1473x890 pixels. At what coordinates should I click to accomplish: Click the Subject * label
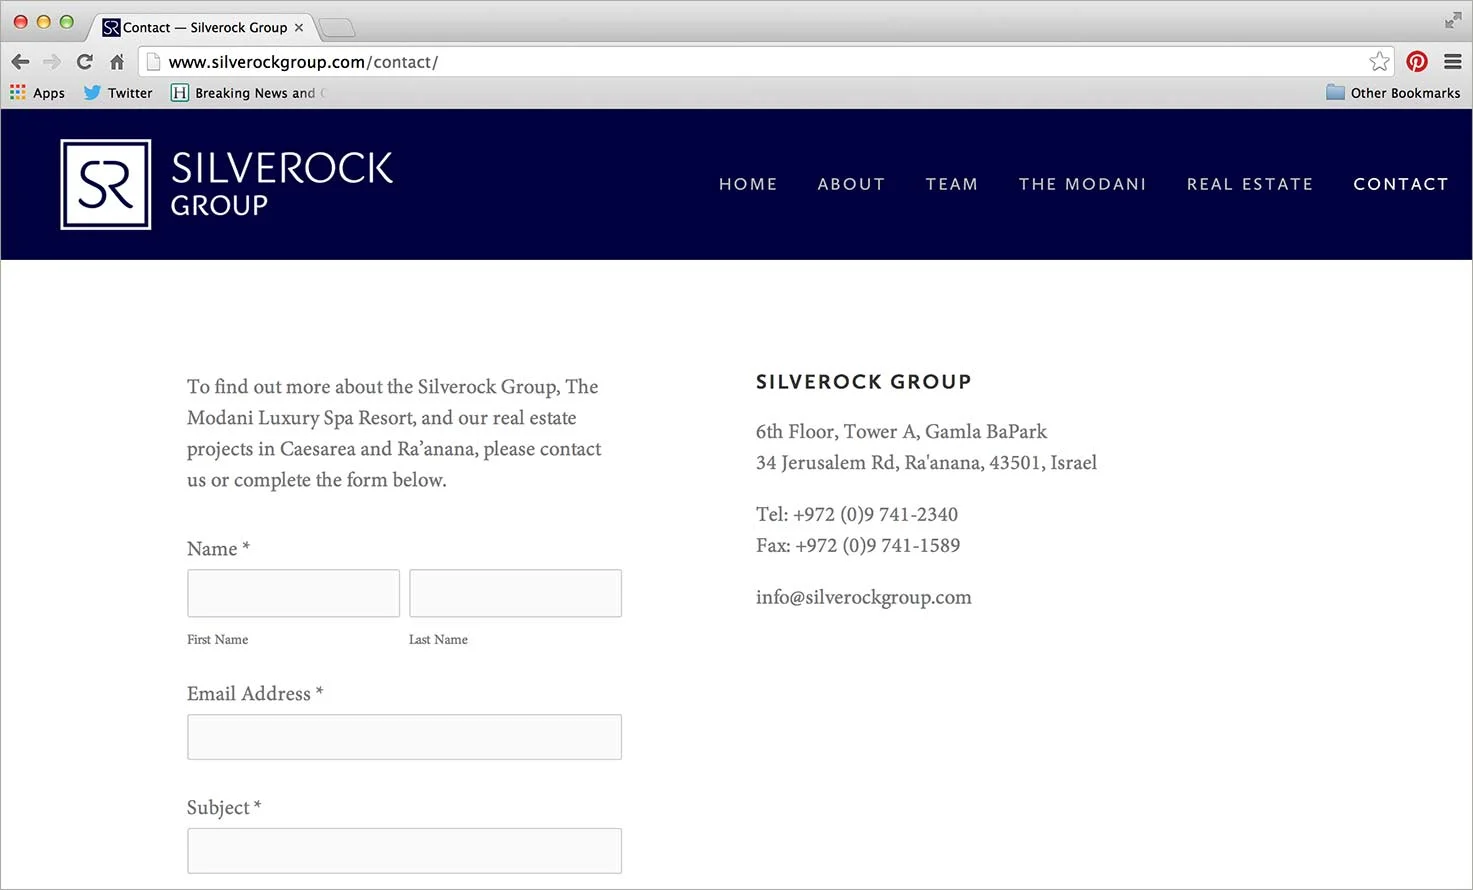coord(224,807)
